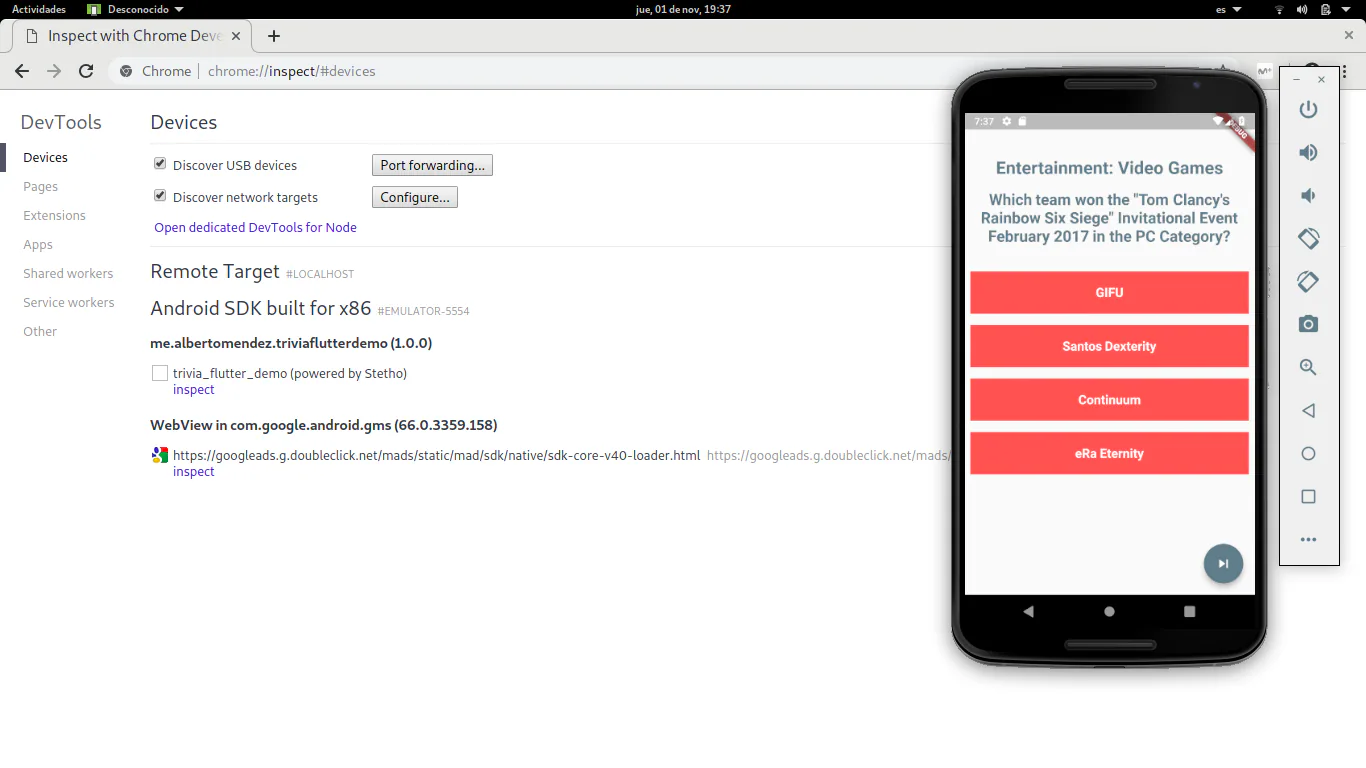Select Service workers in DevTools sidebar
The image size is (1366, 768).
(x=69, y=302)
